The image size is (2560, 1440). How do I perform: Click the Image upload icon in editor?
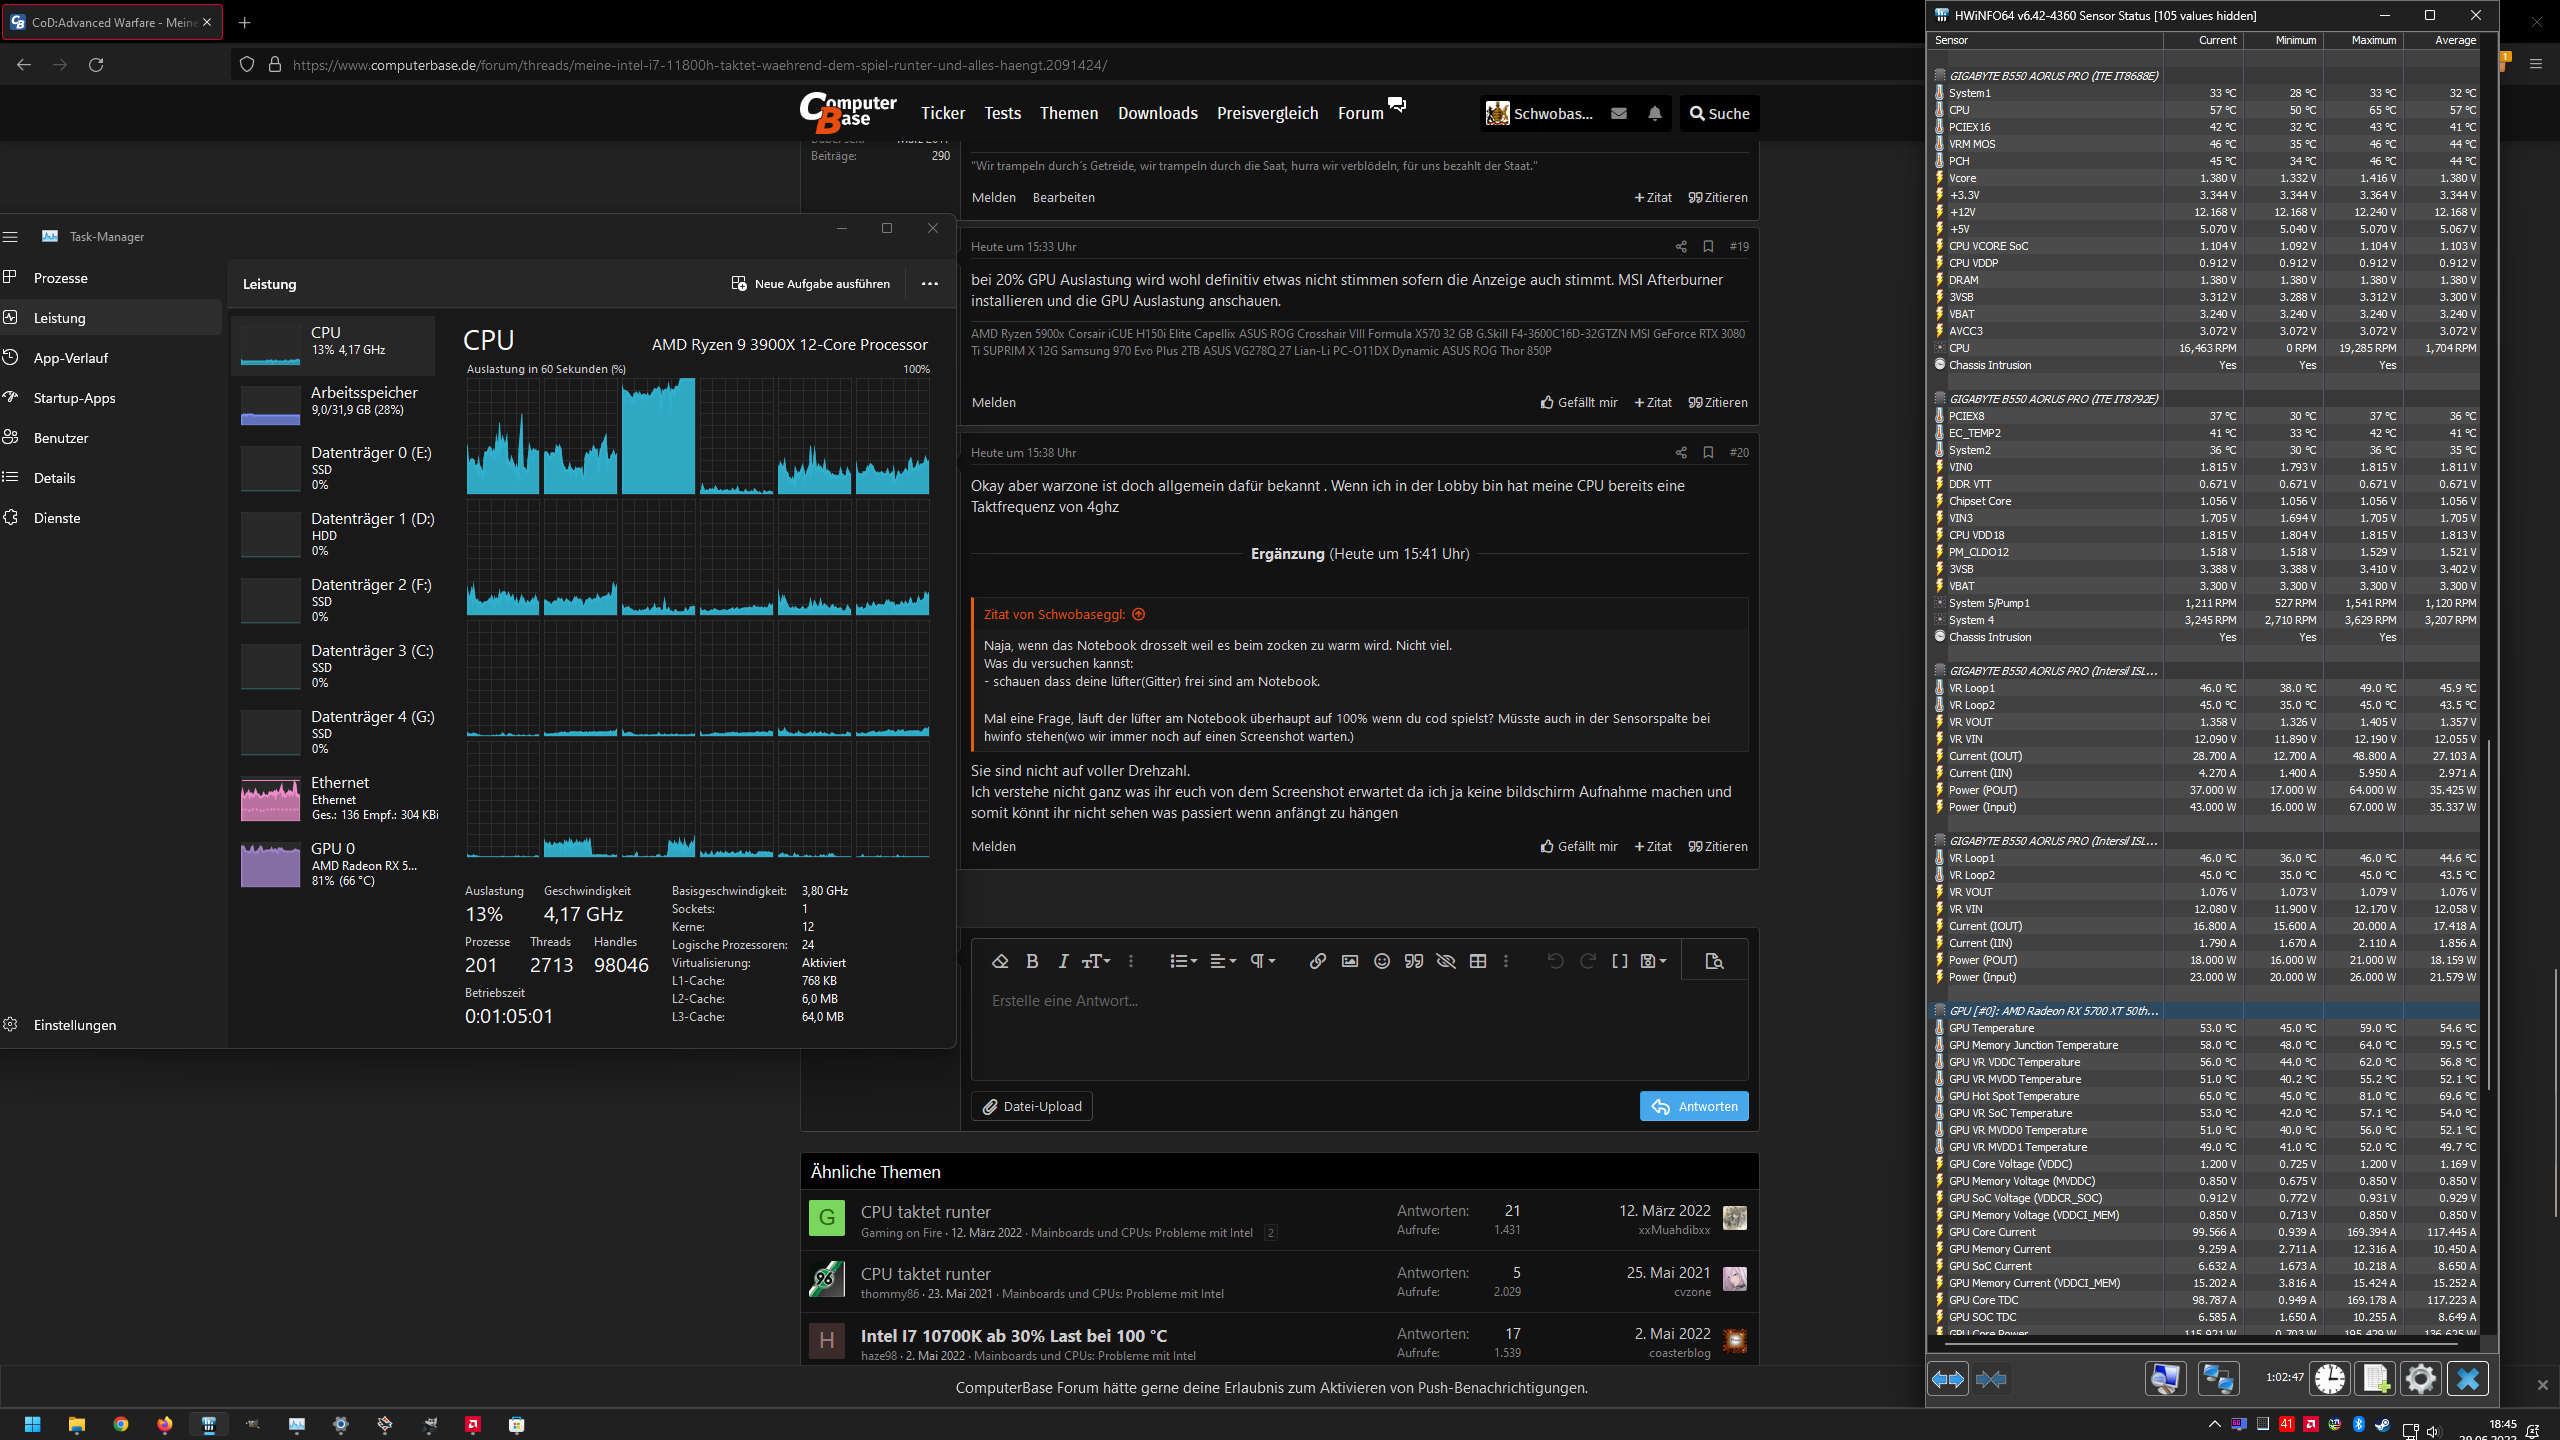click(1350, 960)
